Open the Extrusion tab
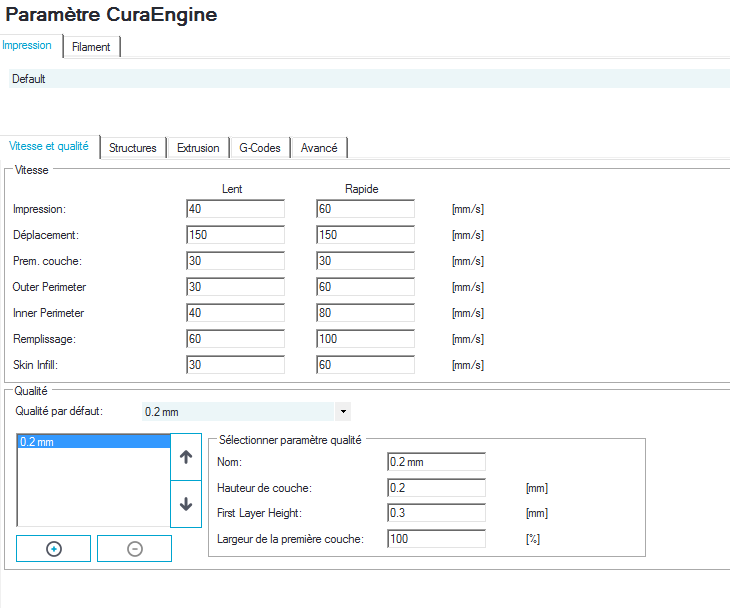 (x=198, y=148)
